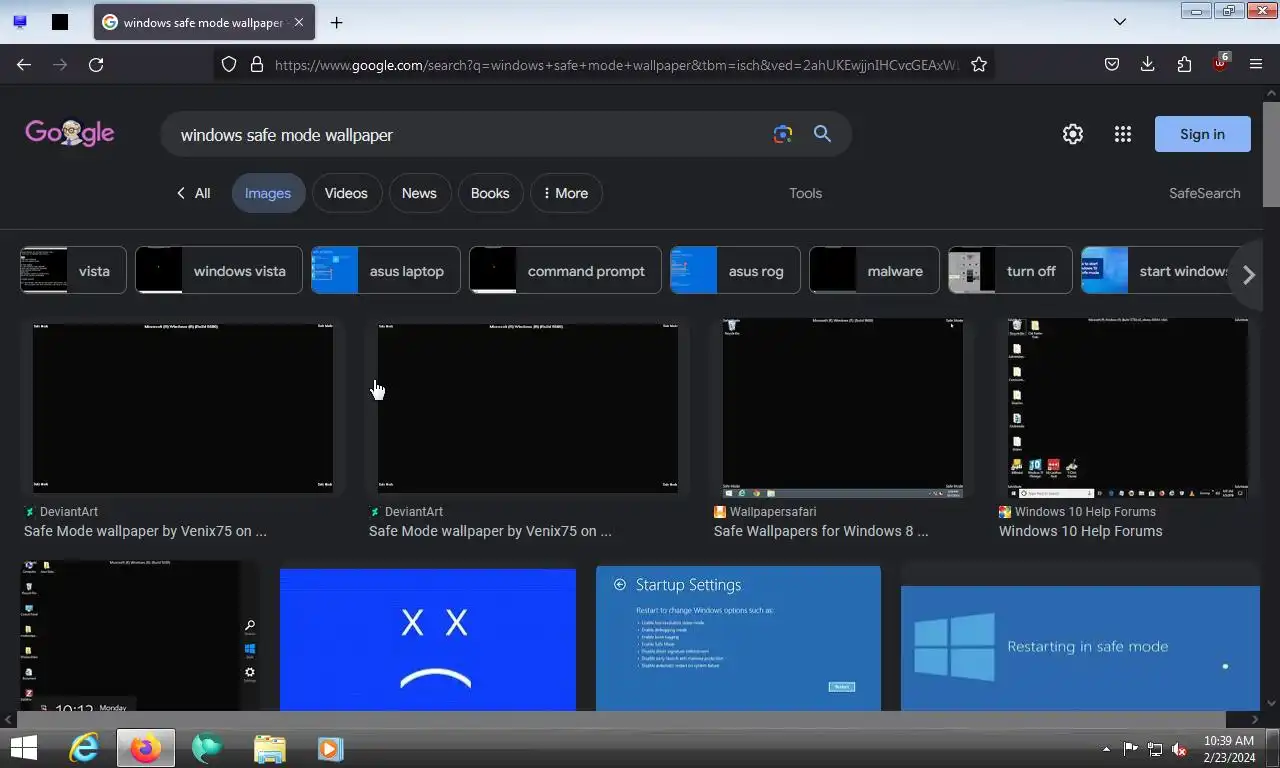List all open tabs dropdown
1280x768 pixels.
pyautogui.click(x=1120, y=22)
